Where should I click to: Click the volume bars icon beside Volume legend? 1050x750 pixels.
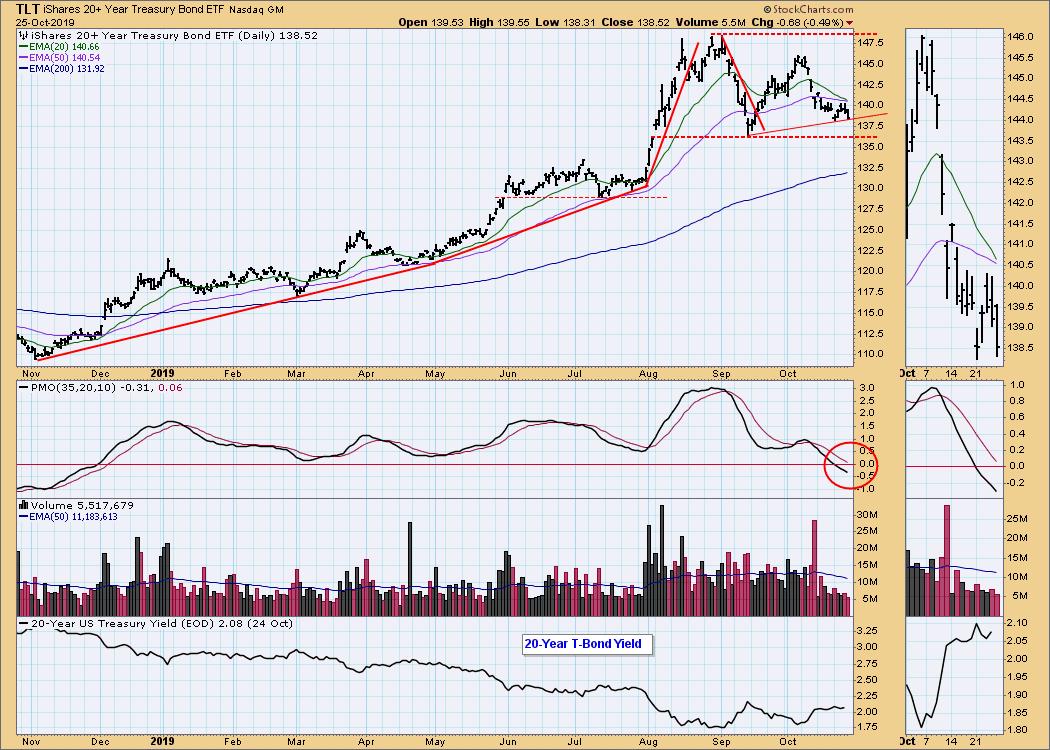23,506
